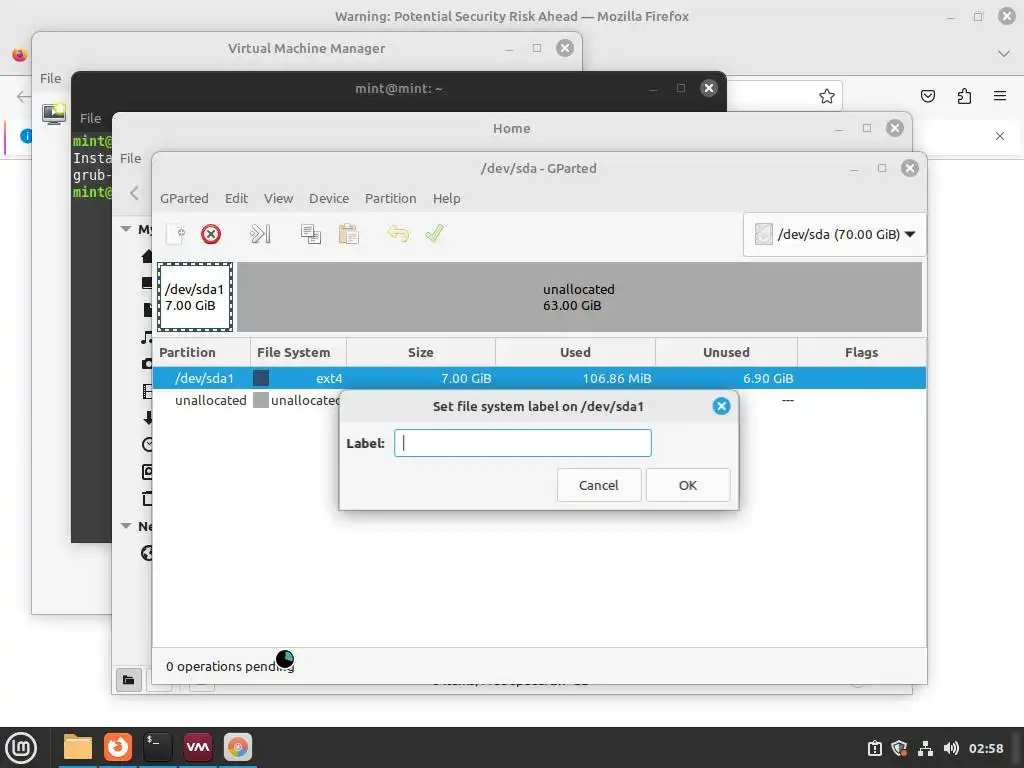
Task: Switch to Firefox from the taskbar
Action: [x=118, y=747]
